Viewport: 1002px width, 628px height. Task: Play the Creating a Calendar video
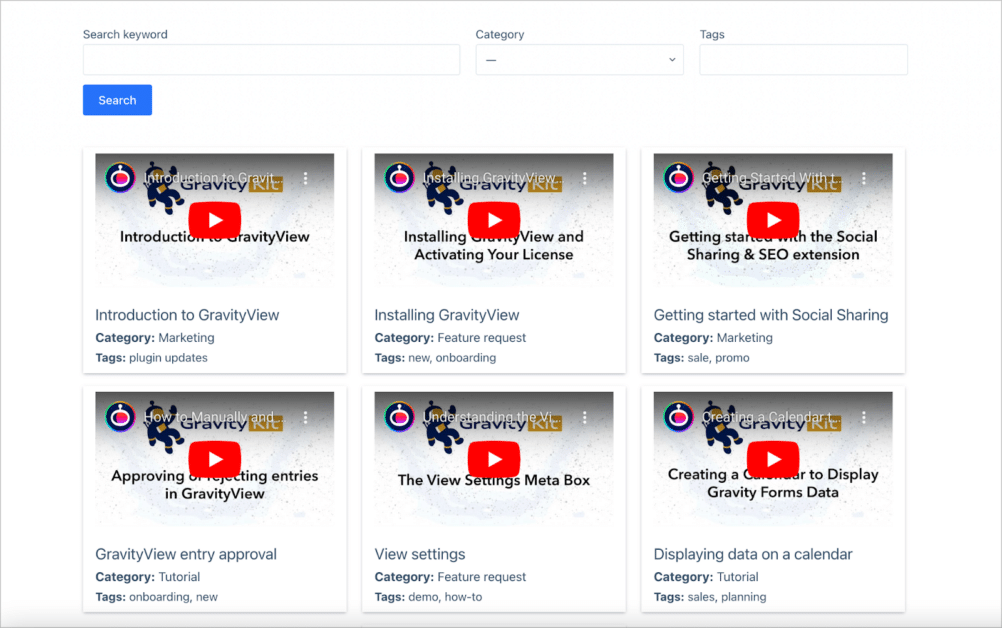[772, 459]
